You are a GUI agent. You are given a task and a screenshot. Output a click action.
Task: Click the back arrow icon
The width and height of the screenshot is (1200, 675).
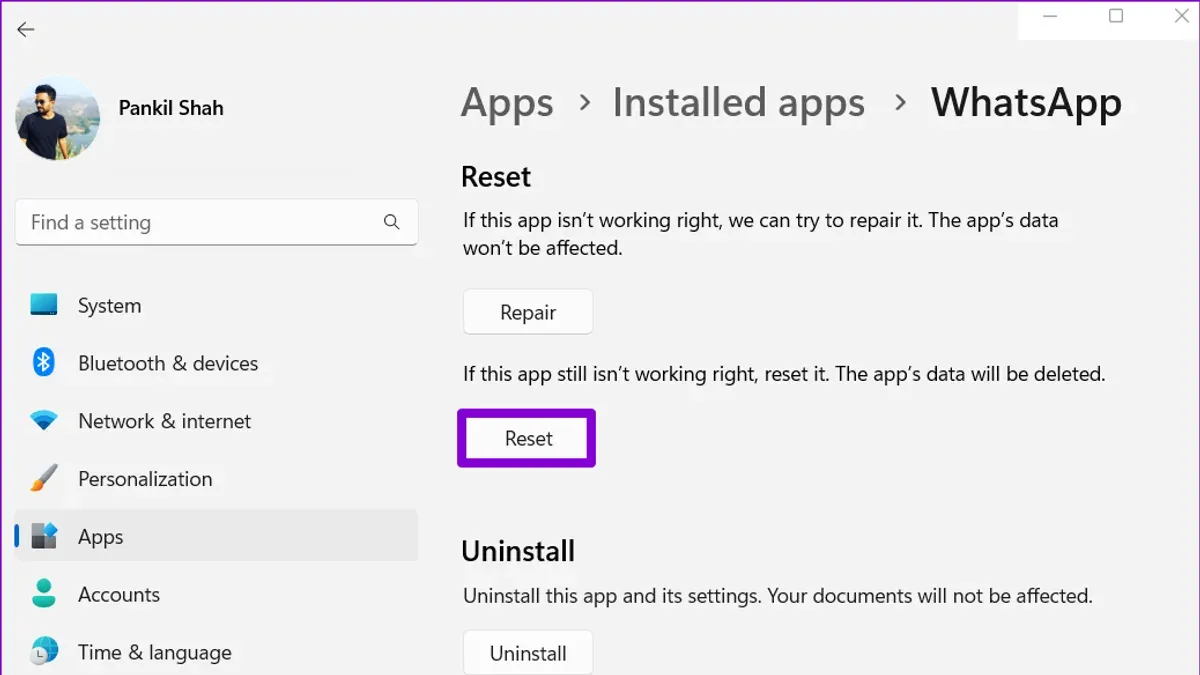tap(26, 30)
